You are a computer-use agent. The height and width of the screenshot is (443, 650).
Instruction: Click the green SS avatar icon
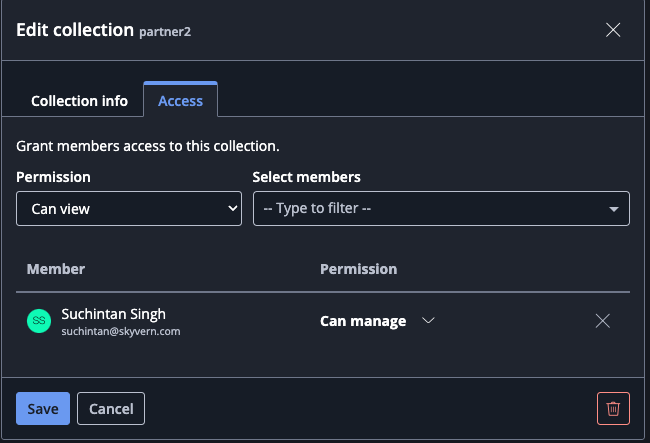39,321
